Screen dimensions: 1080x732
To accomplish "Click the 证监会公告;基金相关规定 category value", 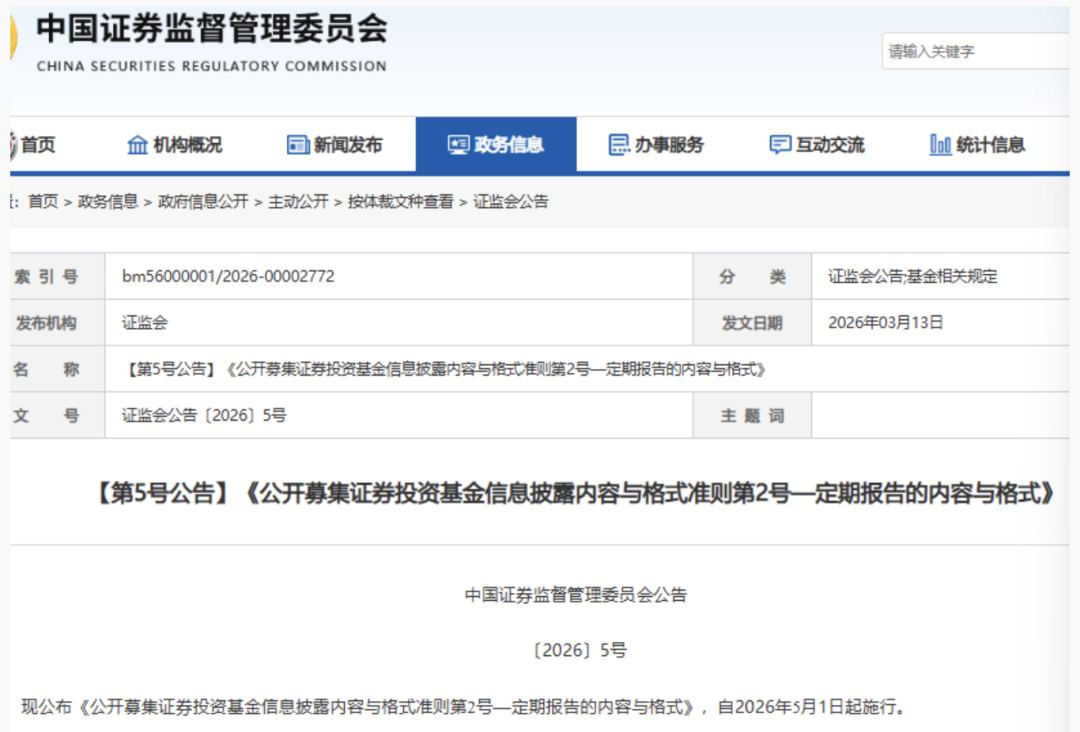I will [x=913, y=276].
